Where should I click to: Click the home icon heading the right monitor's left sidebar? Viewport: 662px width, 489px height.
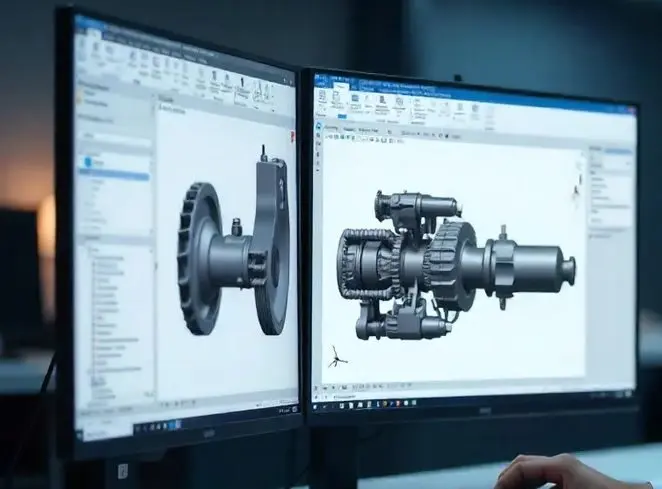pos(319,126)
